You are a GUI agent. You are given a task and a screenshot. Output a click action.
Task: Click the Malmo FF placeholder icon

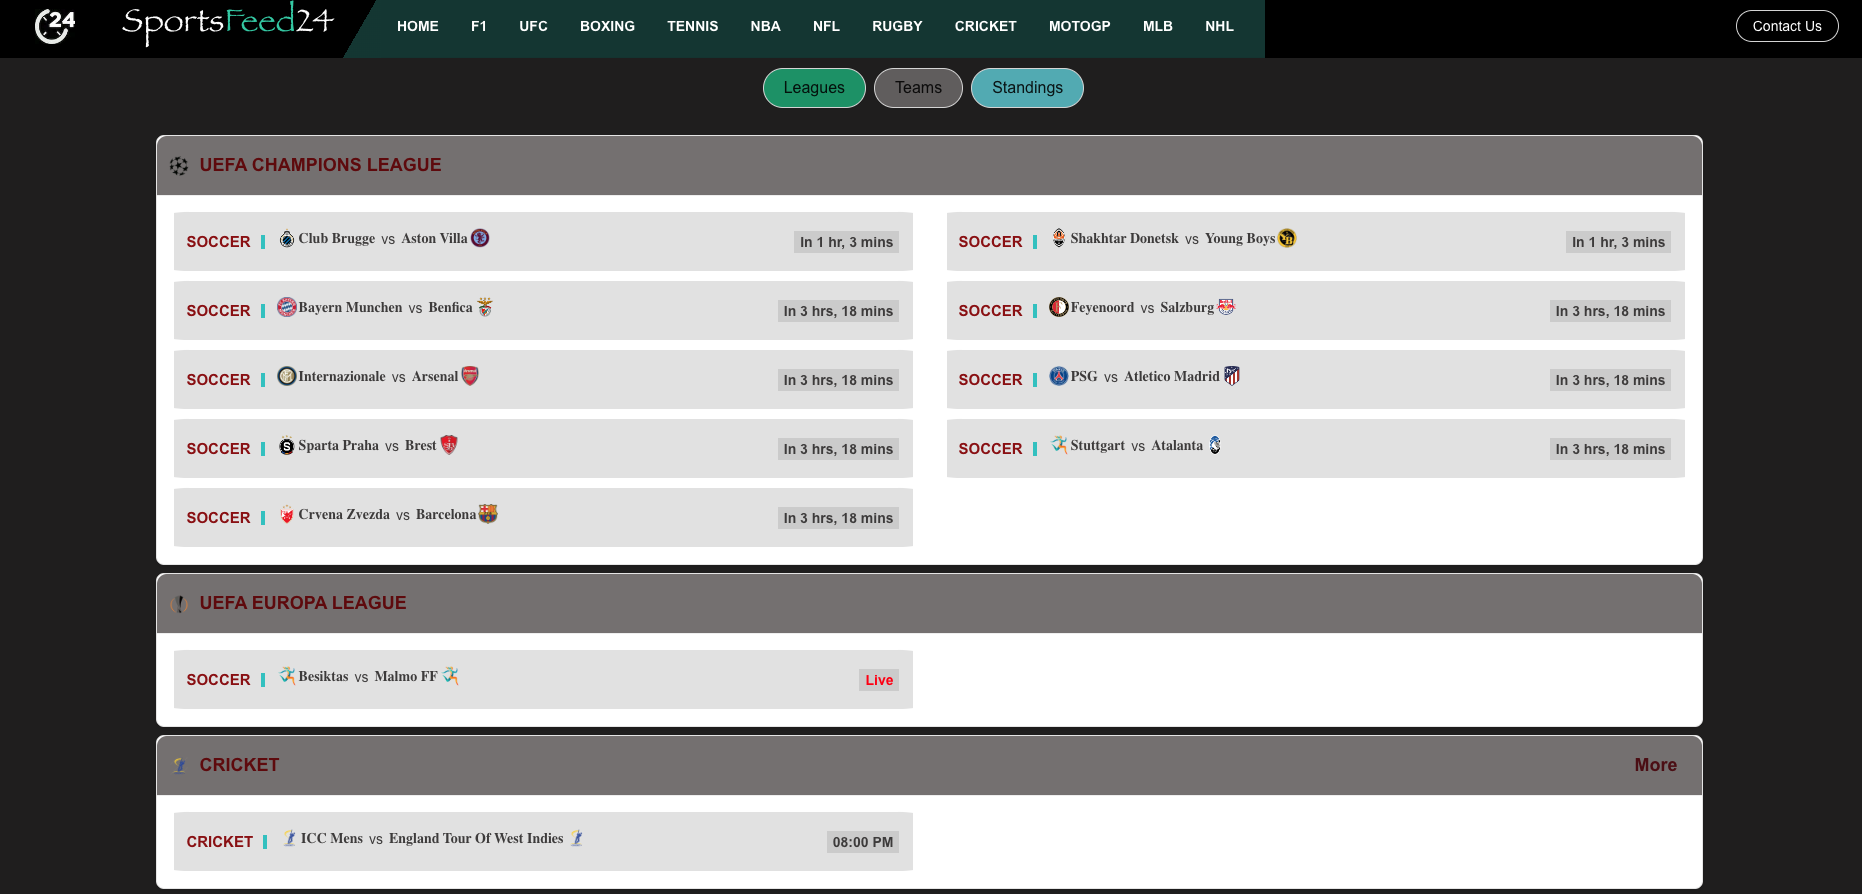tap(451, 676)
